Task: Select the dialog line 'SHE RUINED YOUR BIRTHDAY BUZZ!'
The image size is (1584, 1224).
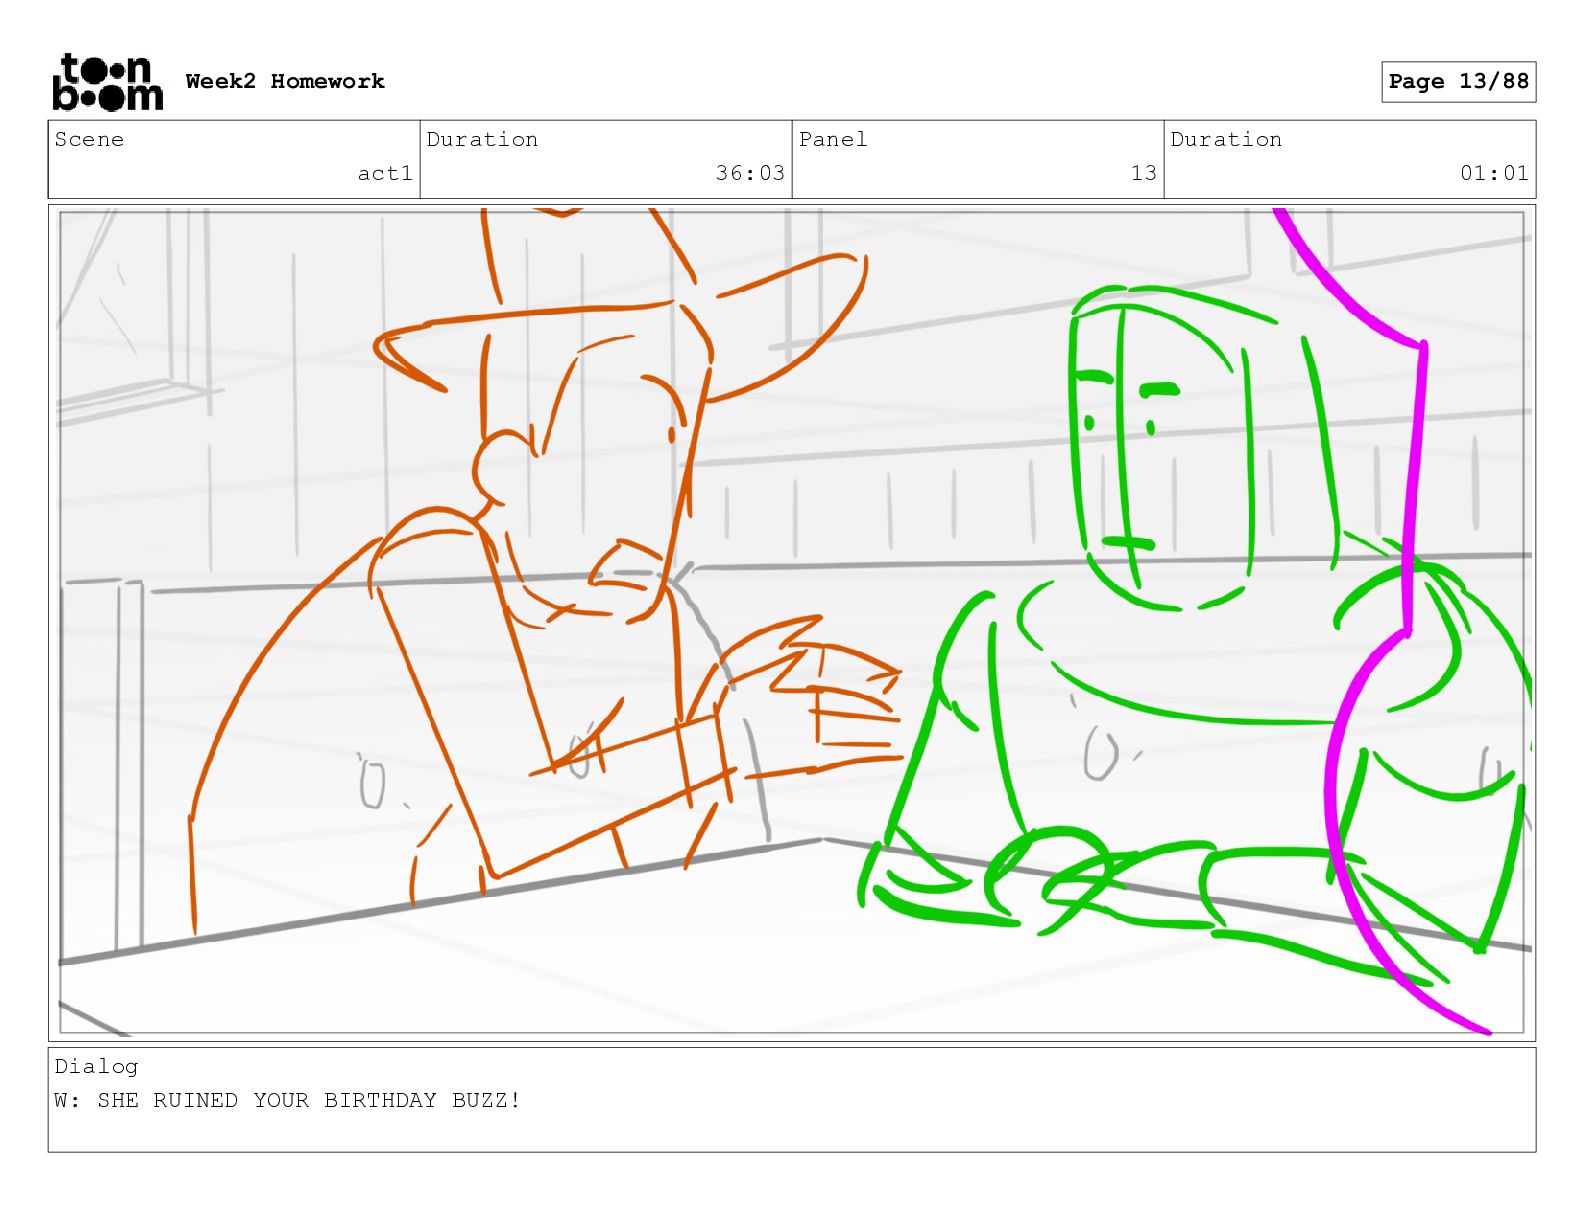Action: click(x=309, y=1100)
